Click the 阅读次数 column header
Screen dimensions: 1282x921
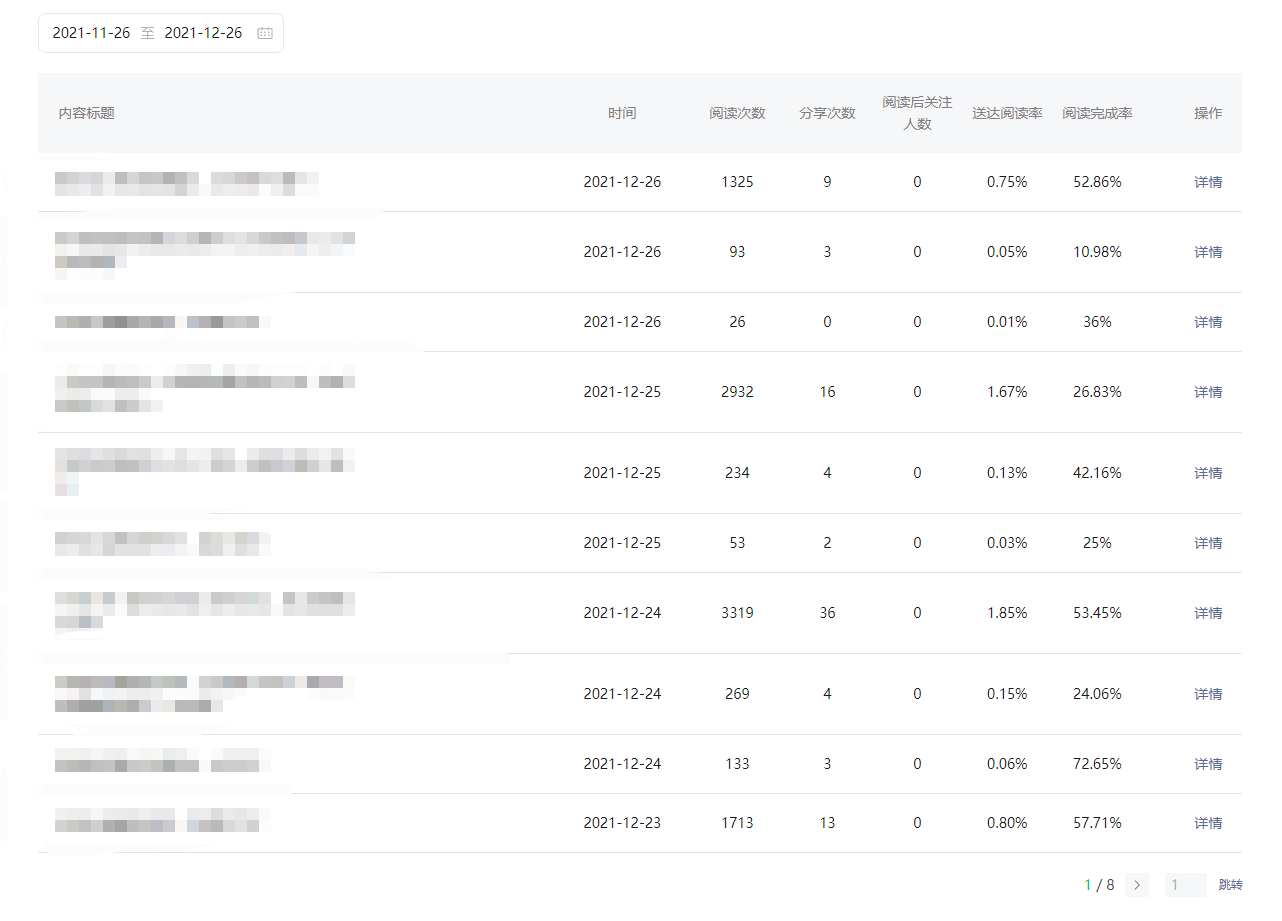tap(737, 113)
